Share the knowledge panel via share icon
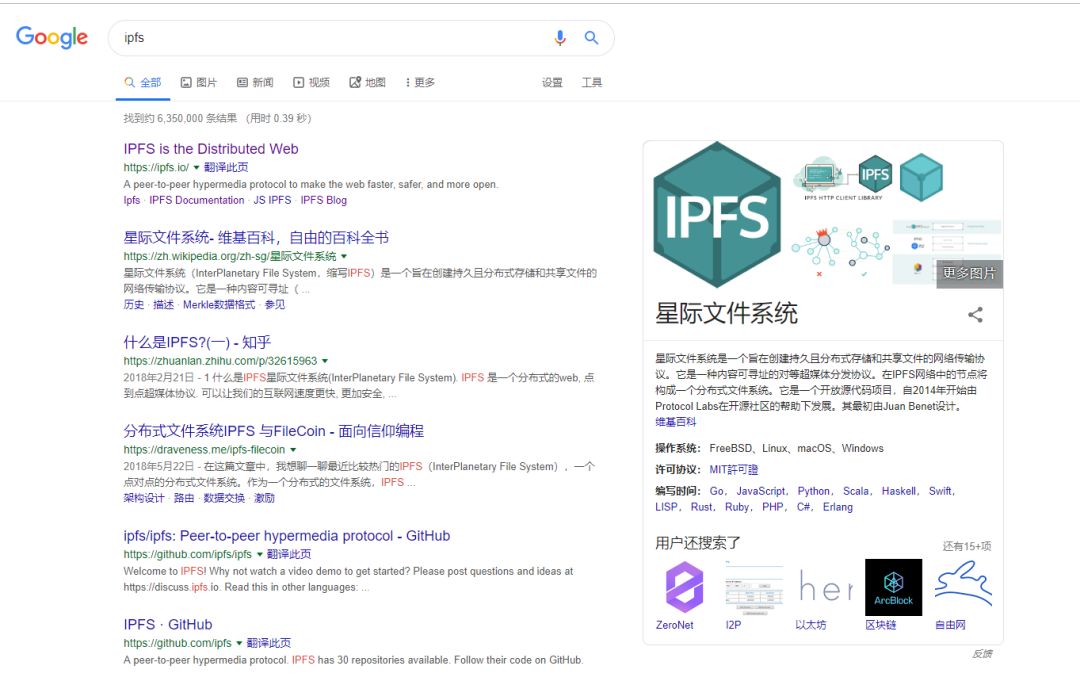1080x681 pixels. pos(975,315)
